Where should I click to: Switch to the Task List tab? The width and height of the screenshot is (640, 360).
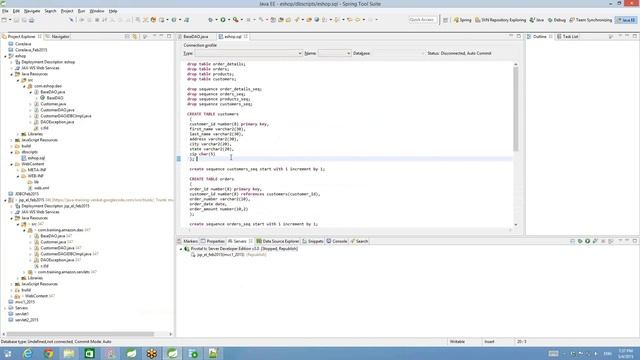(x=567, y=36)
